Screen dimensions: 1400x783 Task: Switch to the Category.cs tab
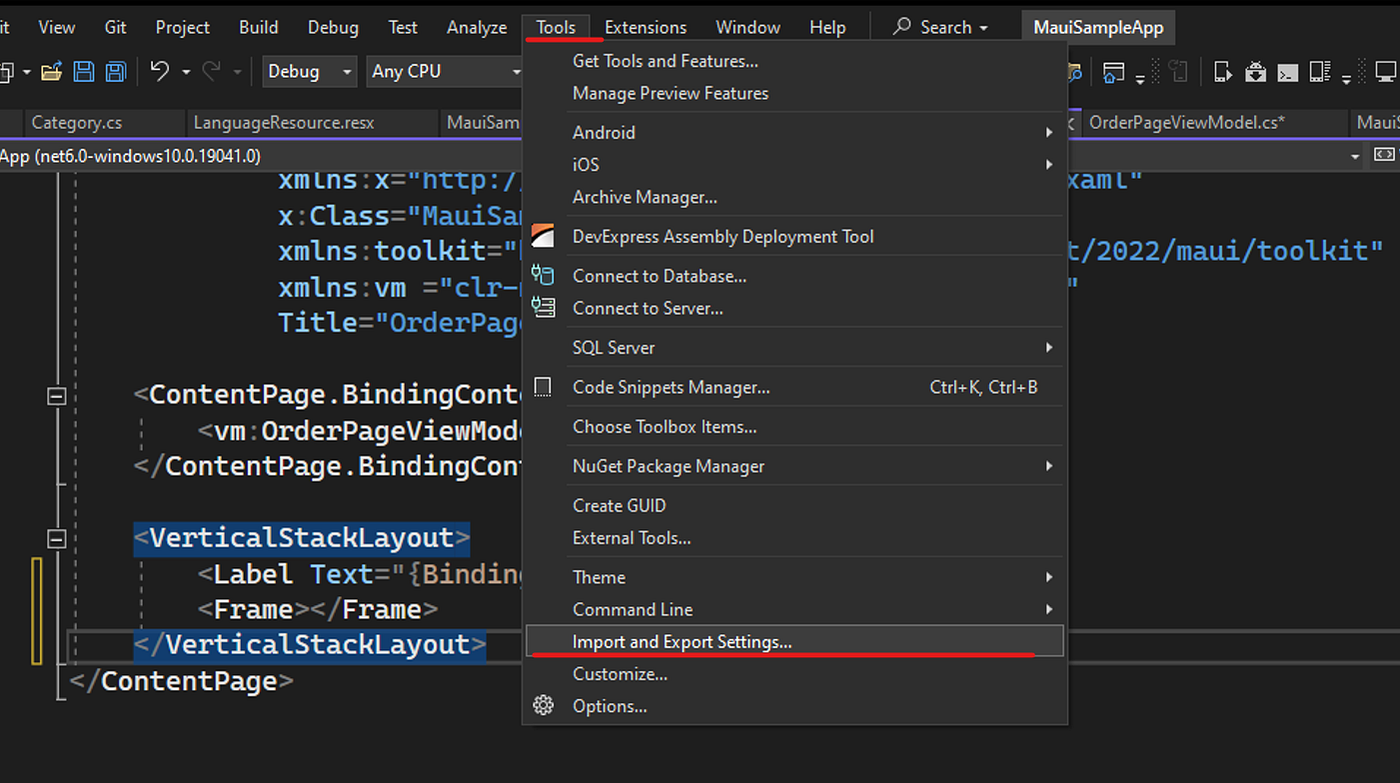[78, 122]
